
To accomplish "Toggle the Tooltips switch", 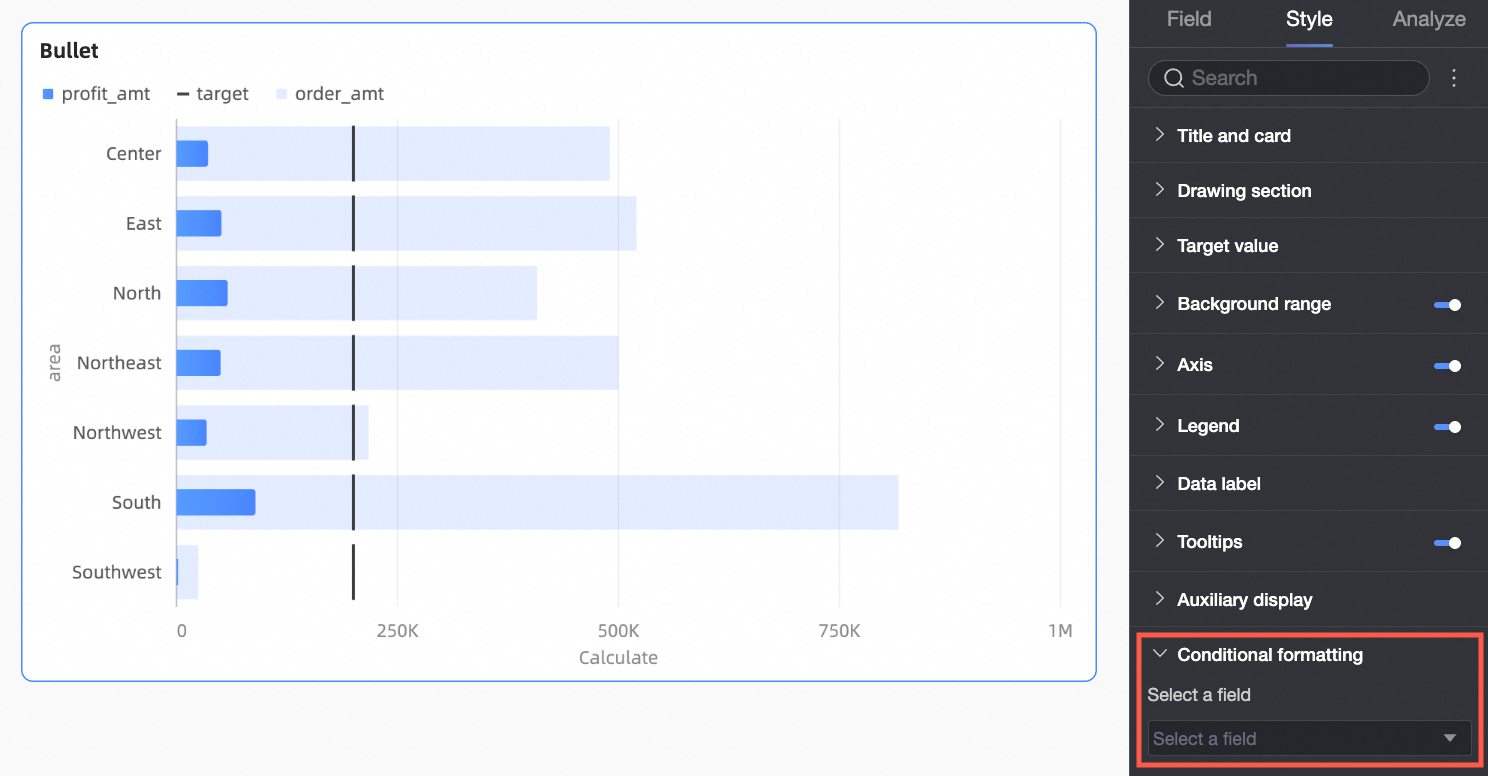I will click(x=1447, y=543).
